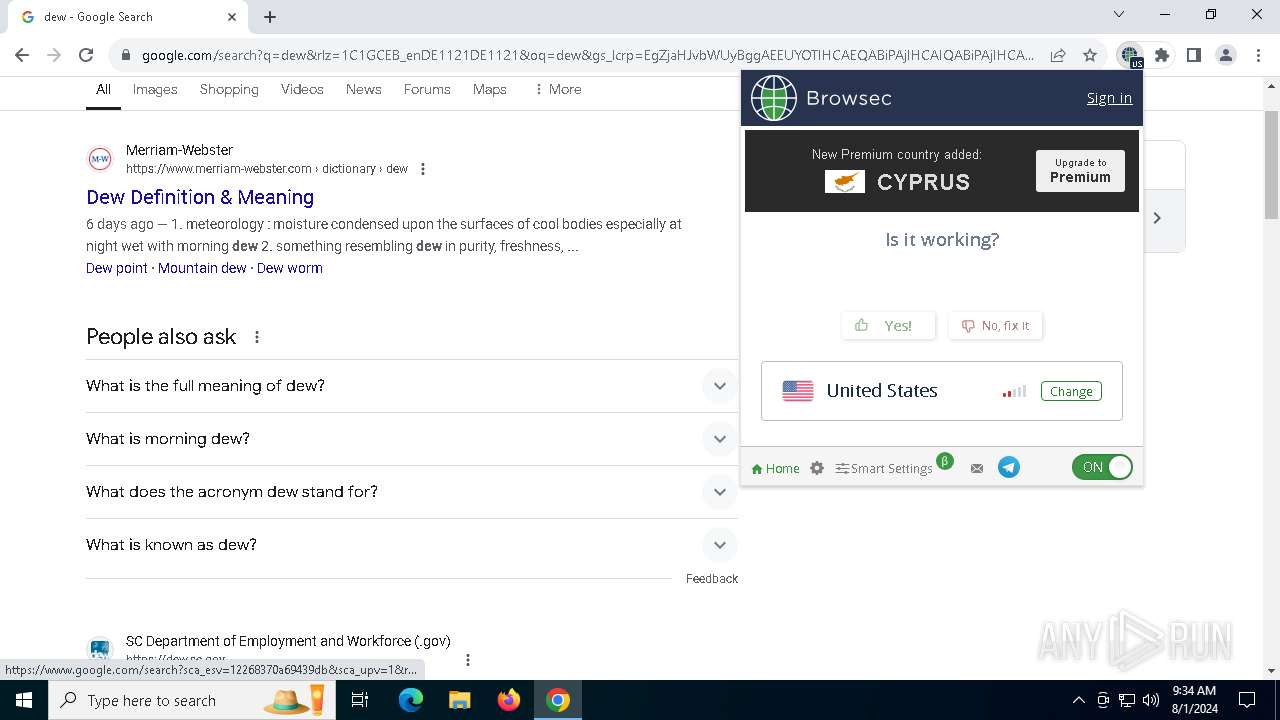The height and width of the screenshot is (720, 1280).
Task: Show hidden system tray icons
Action: [x=1078, y=700]
